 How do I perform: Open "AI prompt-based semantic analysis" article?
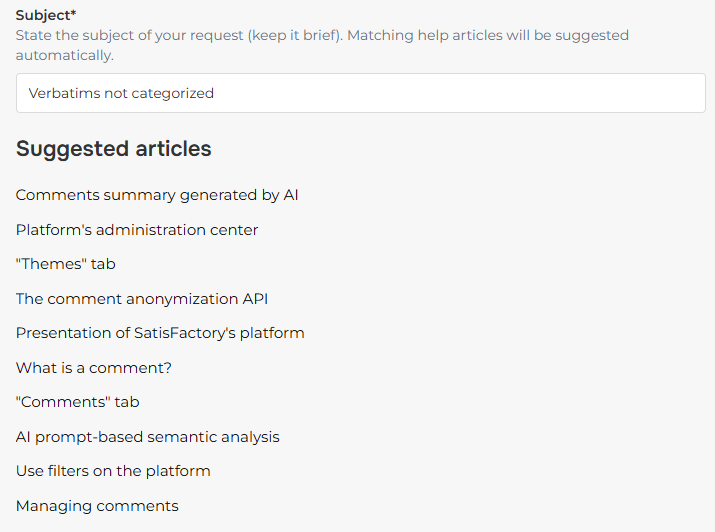pos(148,437)
